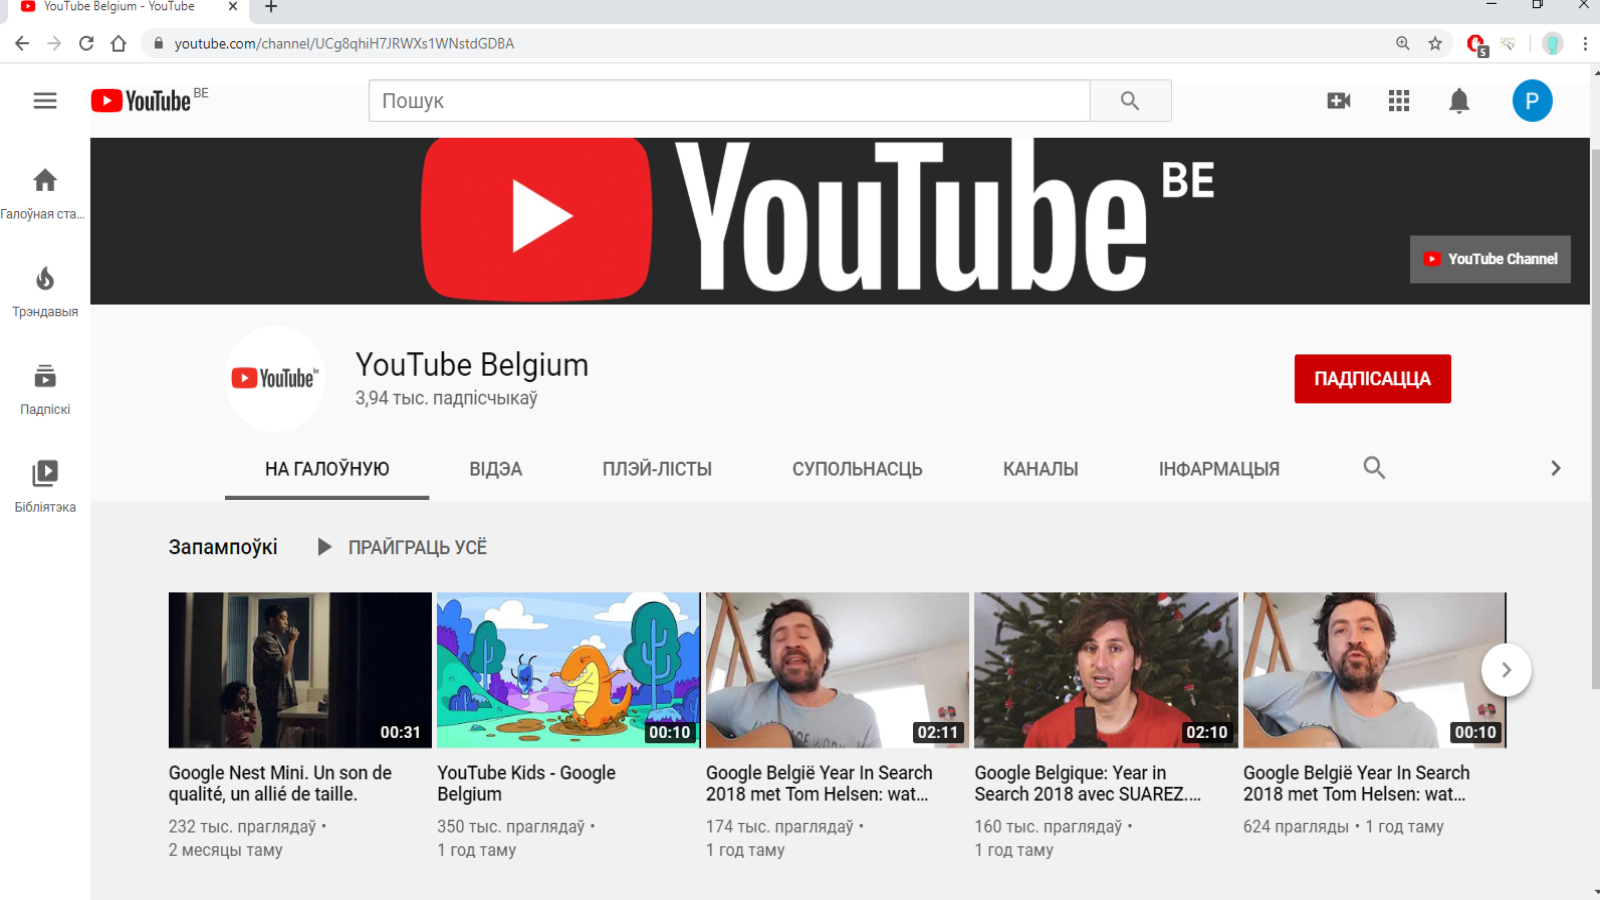Open the ІНФАРМАЦЫЯ tab
Screen dimensions: 1600x900
(1219, 469)
